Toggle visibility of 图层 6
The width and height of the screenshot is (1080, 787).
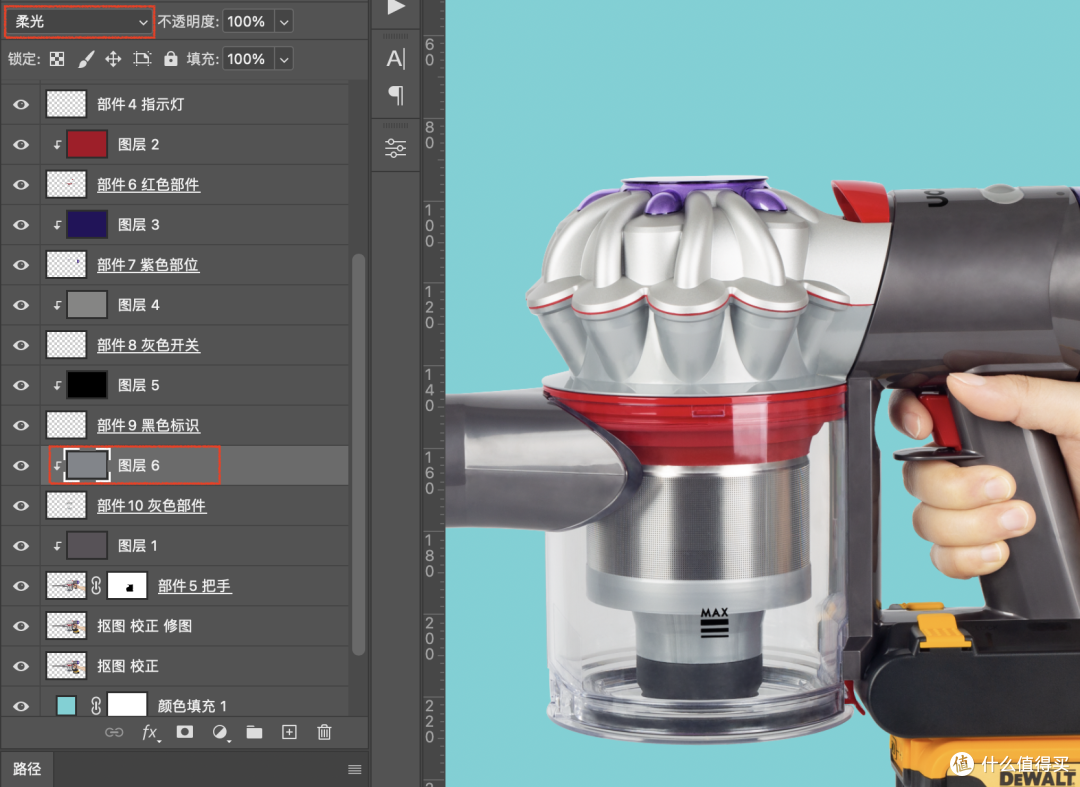pos(21,465)
